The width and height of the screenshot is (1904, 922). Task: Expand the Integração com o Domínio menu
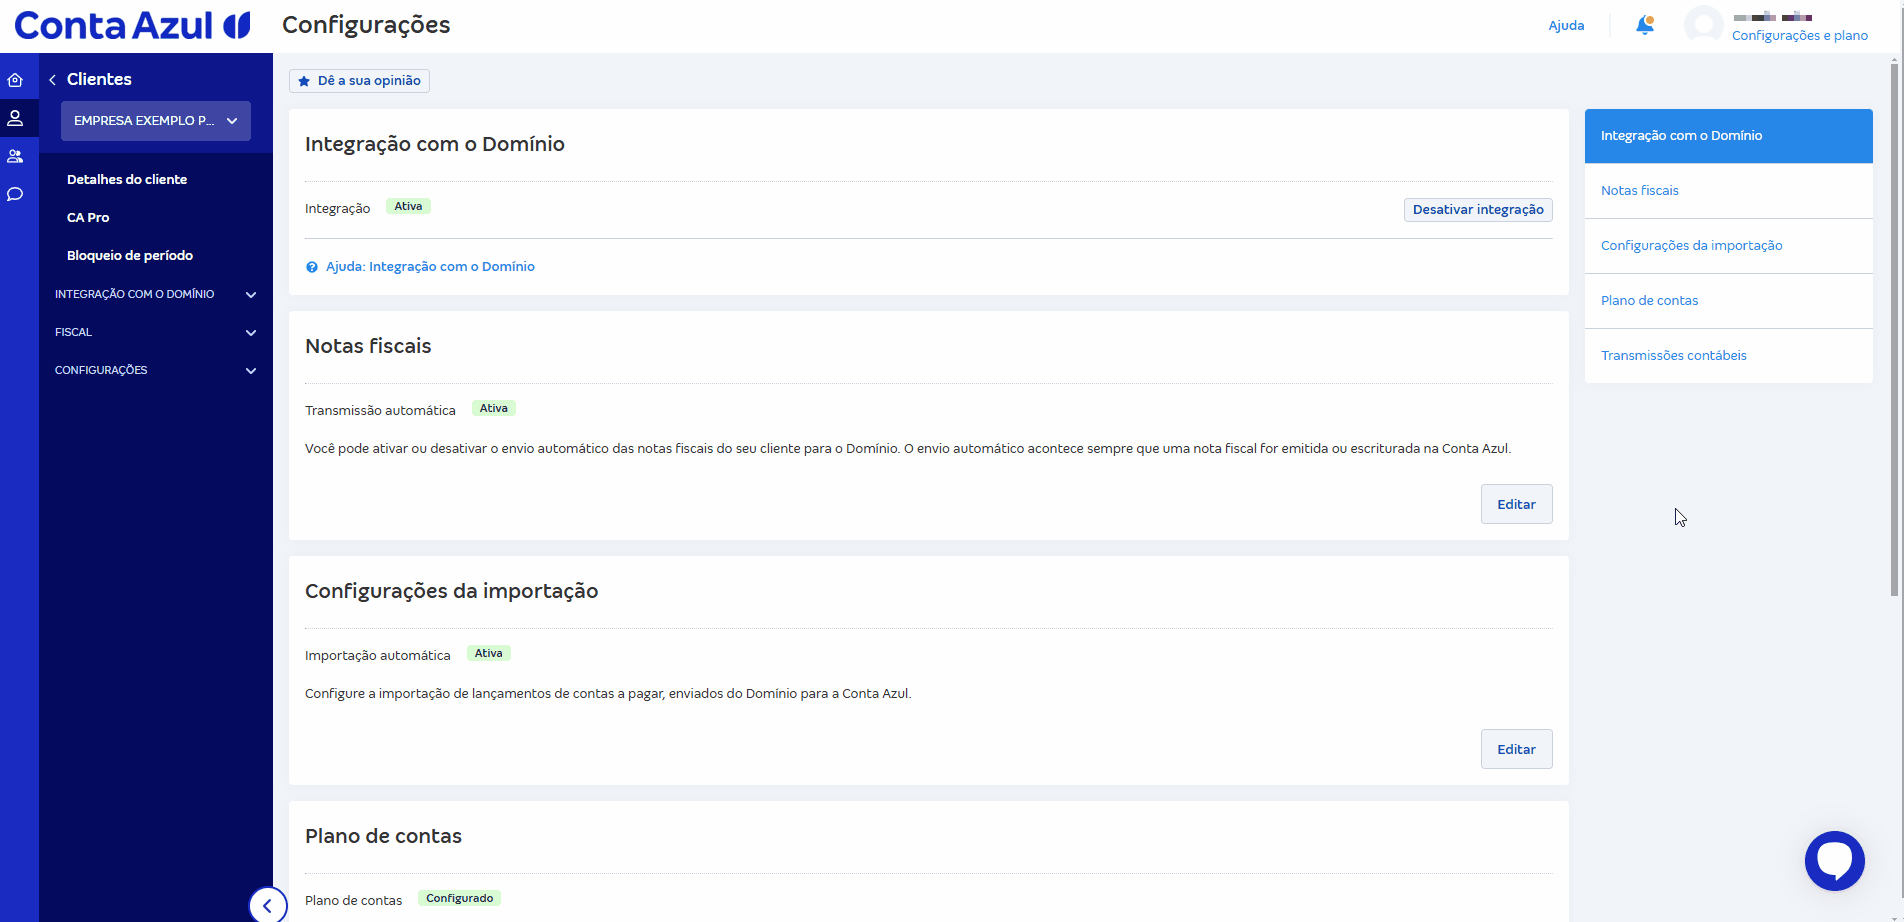(x=155, y=294)
